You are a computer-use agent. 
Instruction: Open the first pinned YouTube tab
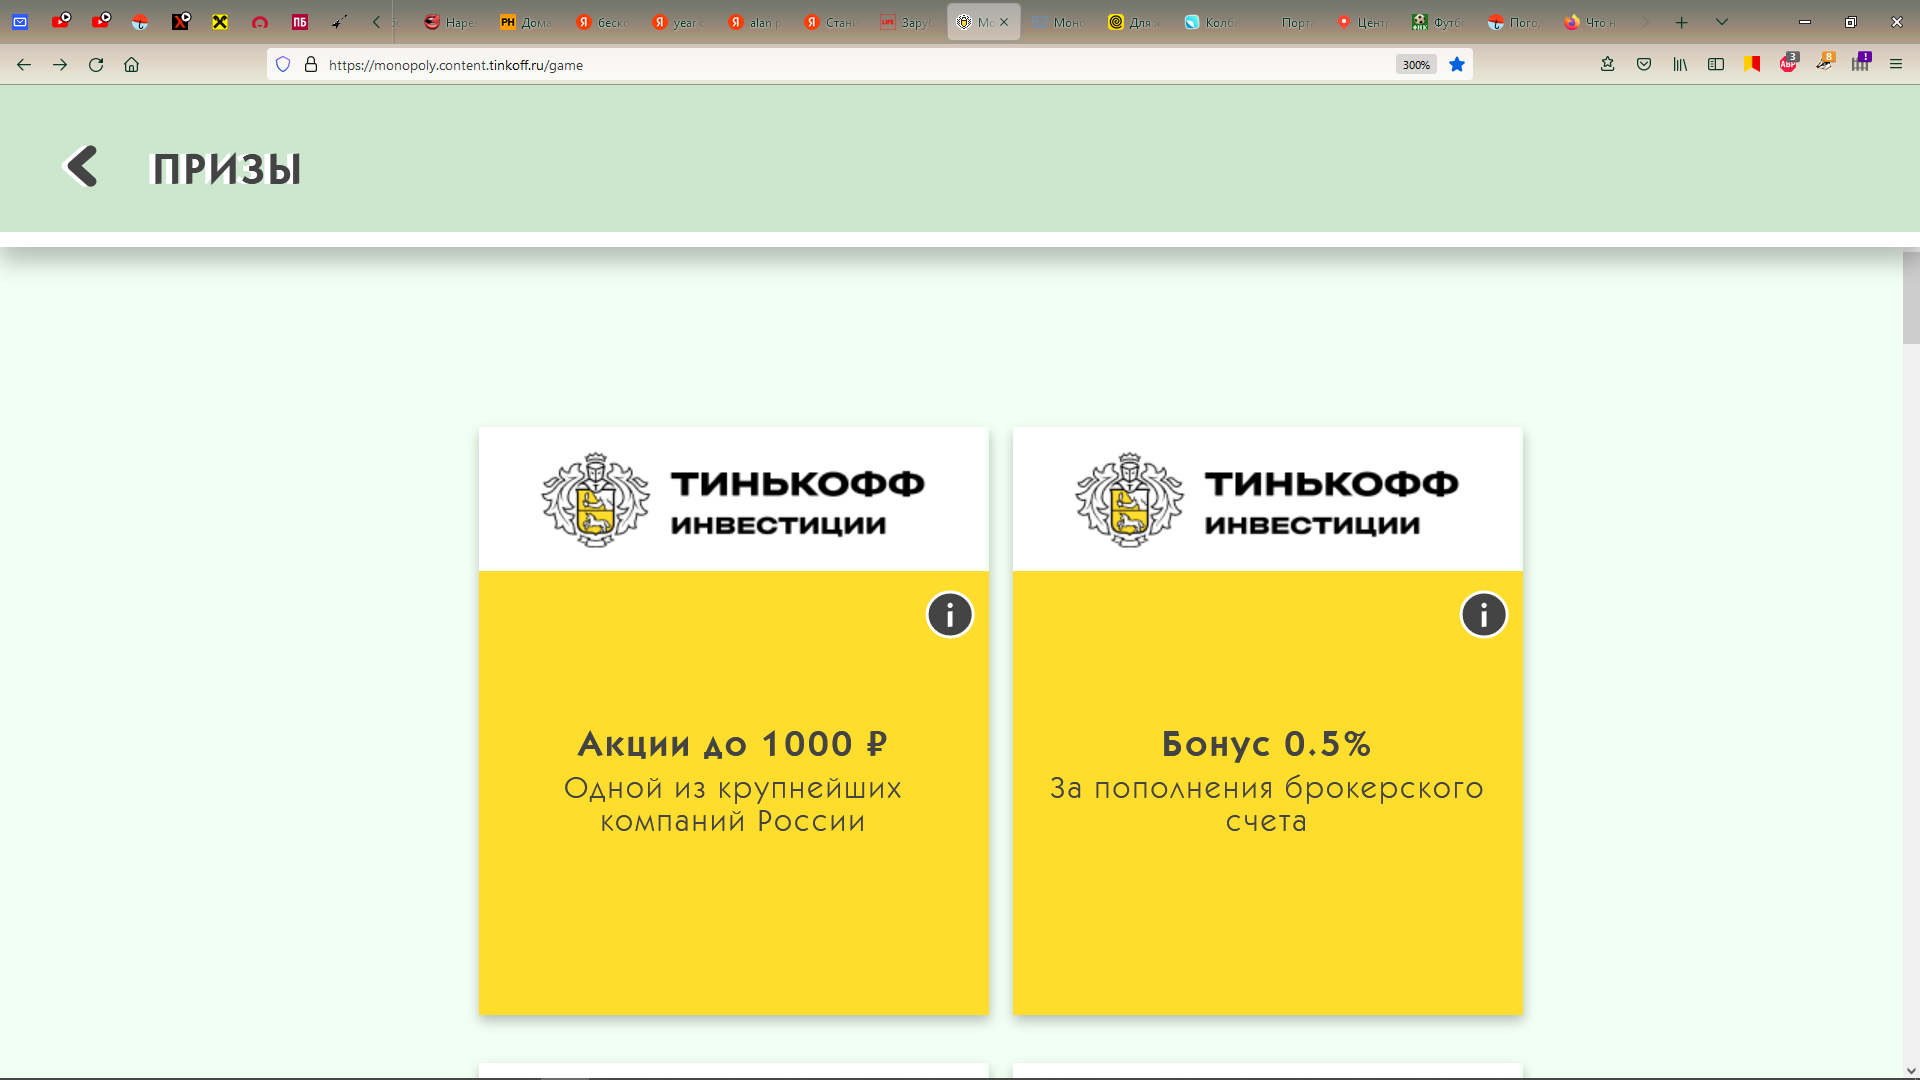[x=60, y=22]
